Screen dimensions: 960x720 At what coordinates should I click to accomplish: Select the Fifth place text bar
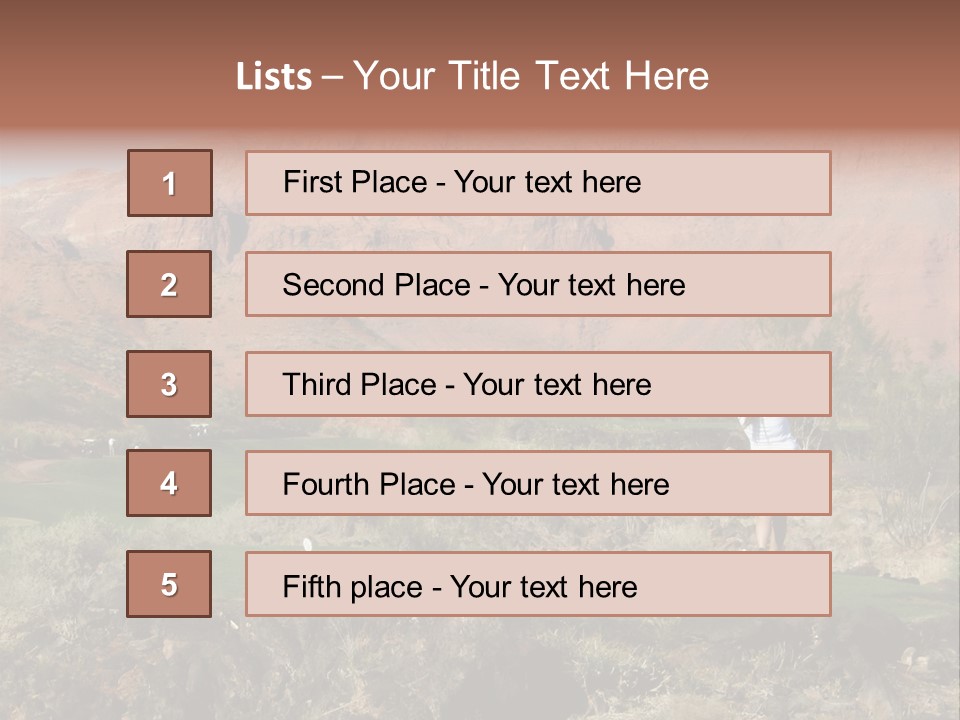[x=538, y=584]
